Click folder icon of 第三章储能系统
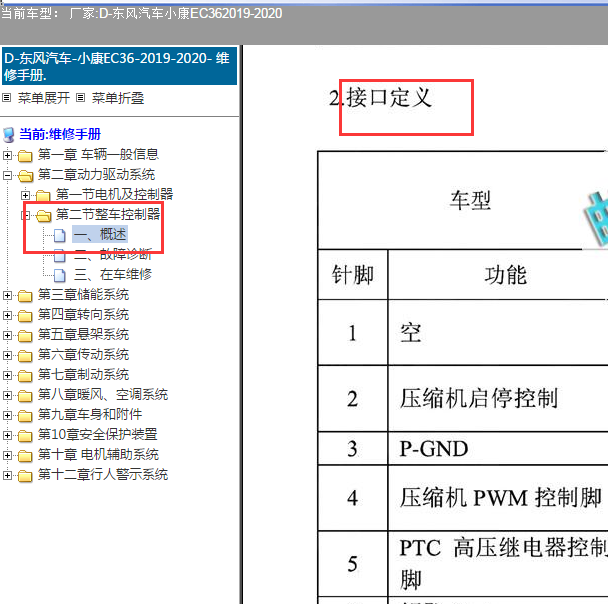Screen dimensions: 608x604 [25, 296]
